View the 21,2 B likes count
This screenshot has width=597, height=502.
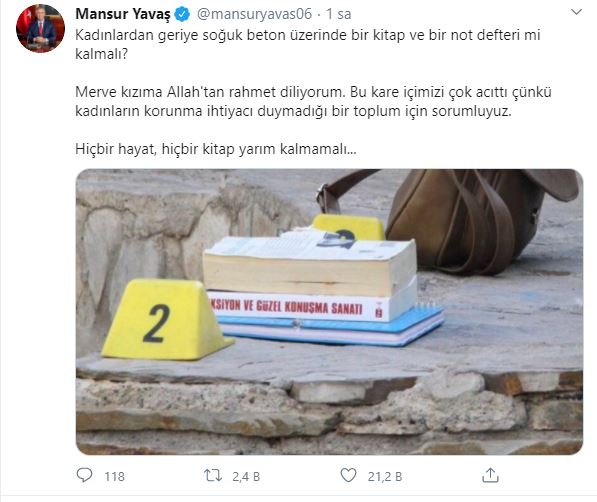[385, 476]
